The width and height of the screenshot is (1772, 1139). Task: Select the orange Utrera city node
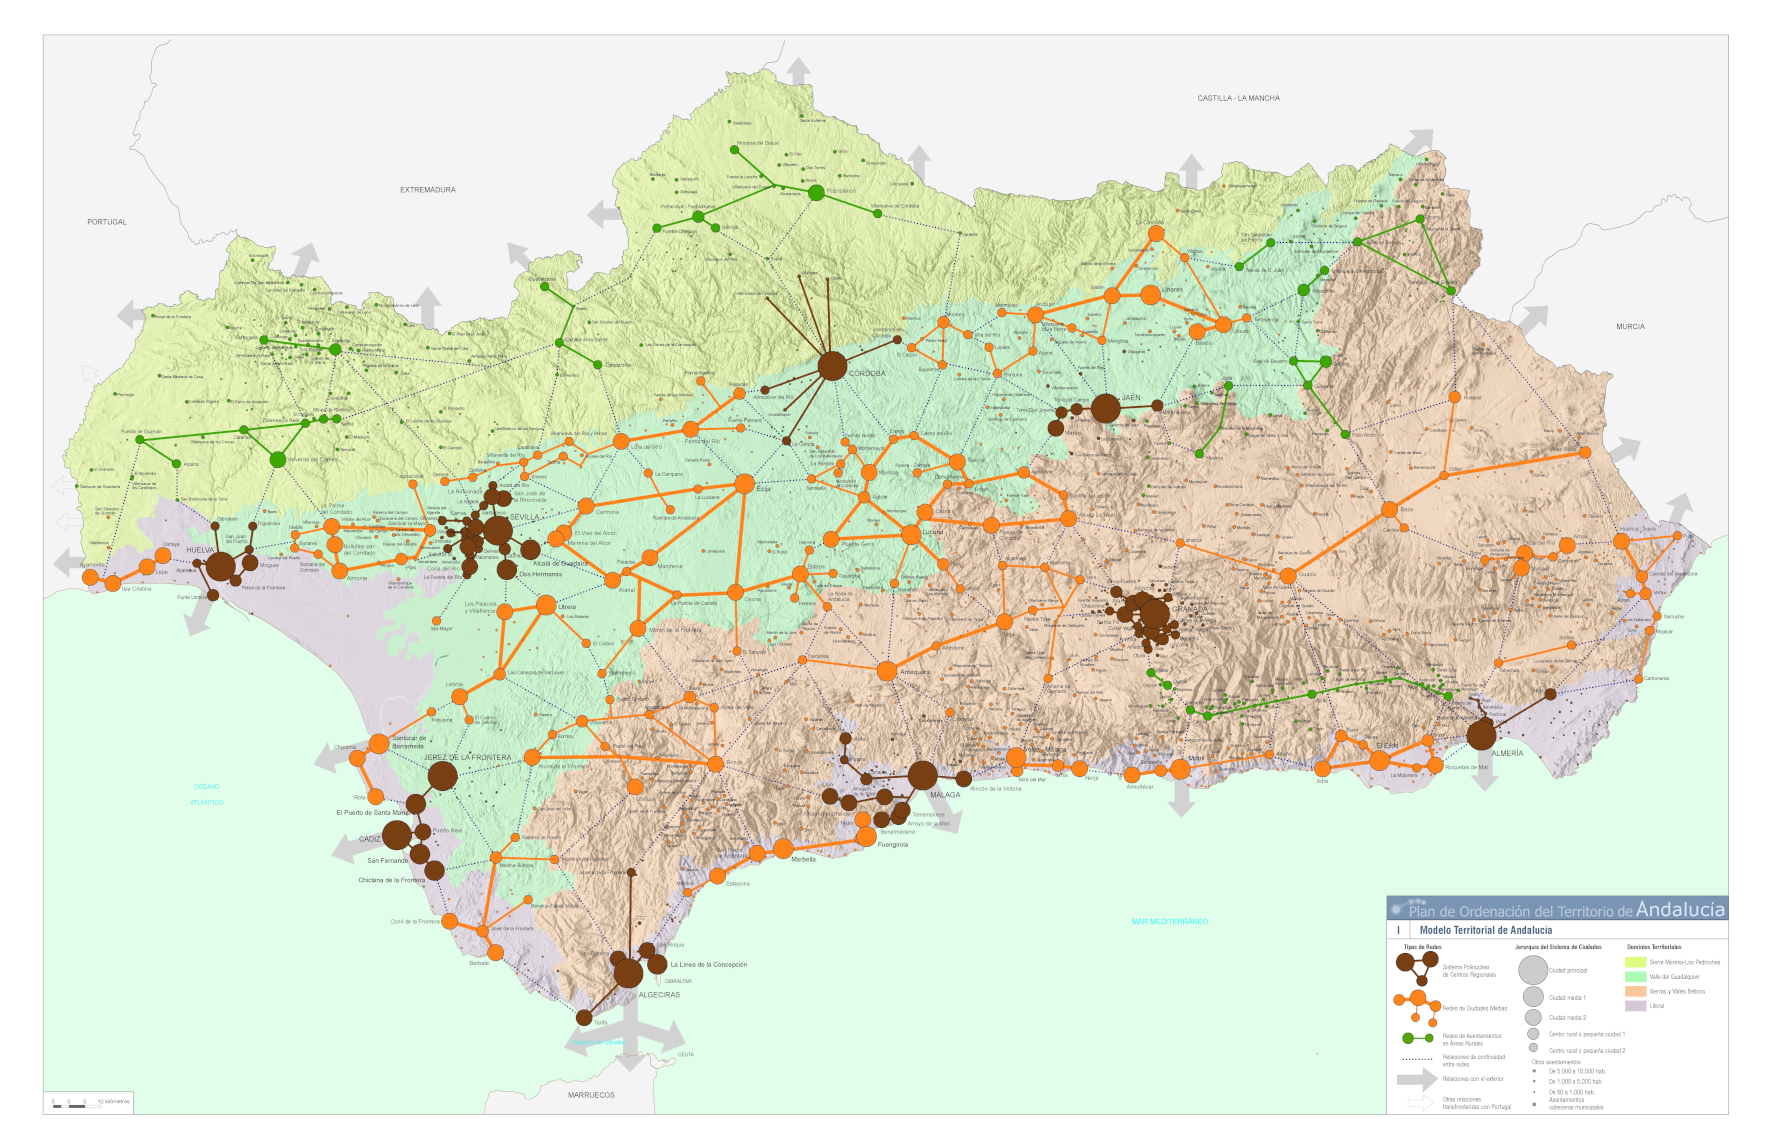546,605
